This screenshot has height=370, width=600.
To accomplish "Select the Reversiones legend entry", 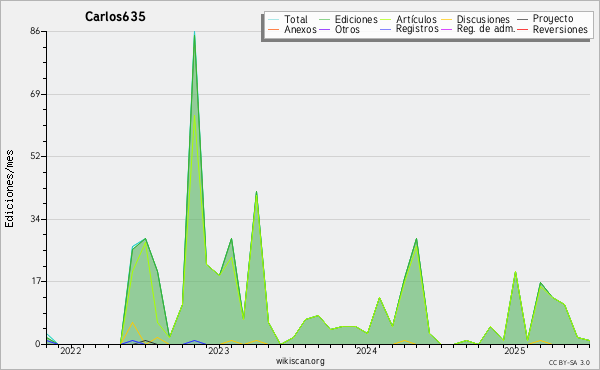I will pyautogui.click(x=560, y=29).
